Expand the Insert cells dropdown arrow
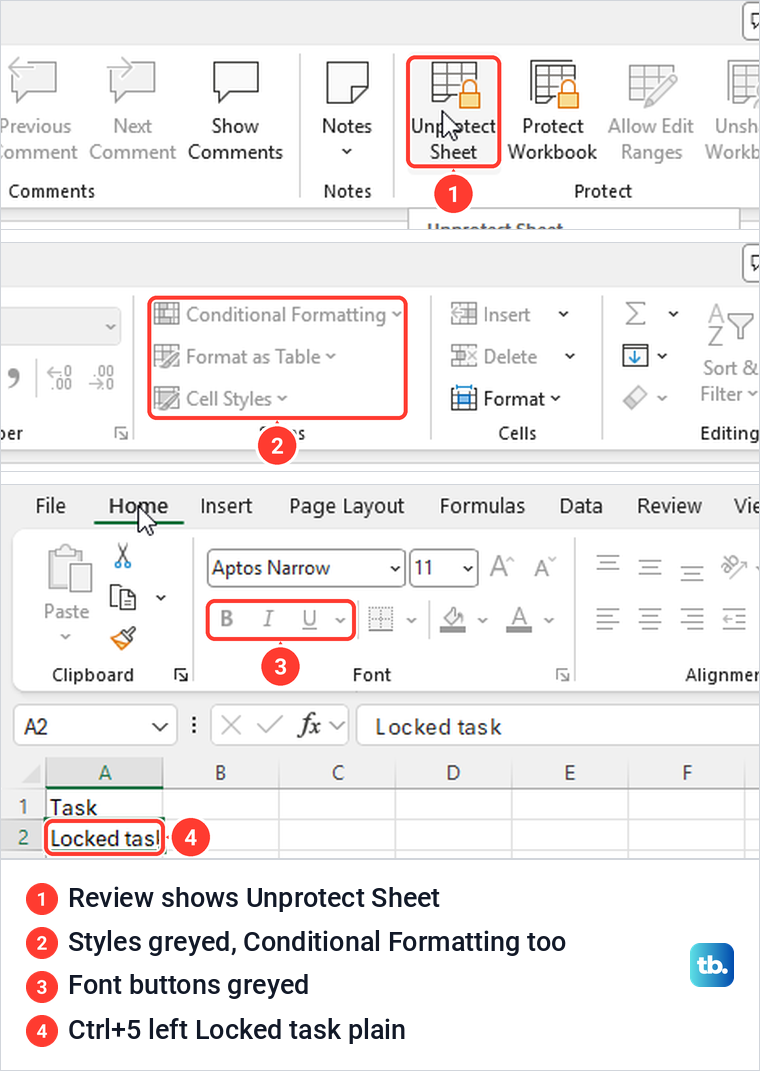 click(x=563, y=315)
